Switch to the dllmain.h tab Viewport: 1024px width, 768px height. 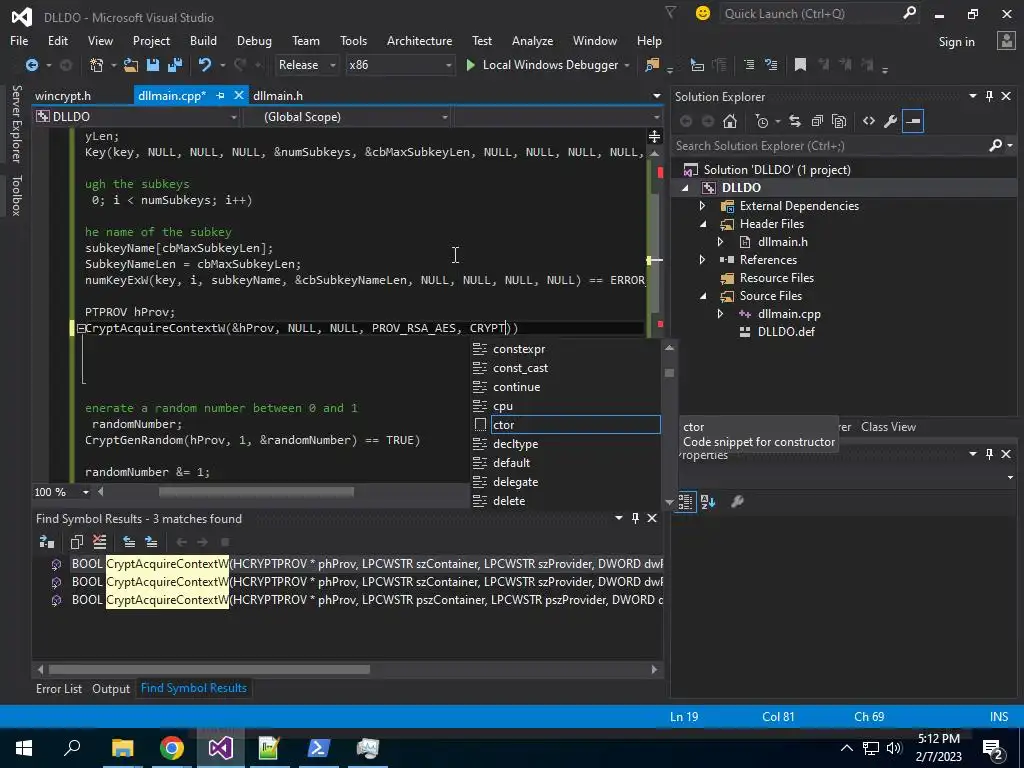[x=278, y=95]
